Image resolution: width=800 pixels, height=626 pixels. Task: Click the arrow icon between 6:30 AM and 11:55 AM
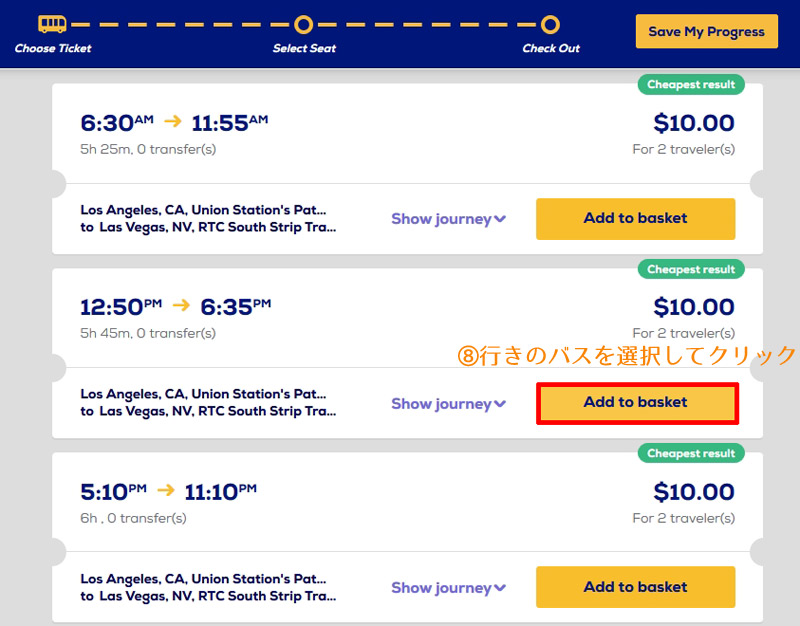(172, 121)
